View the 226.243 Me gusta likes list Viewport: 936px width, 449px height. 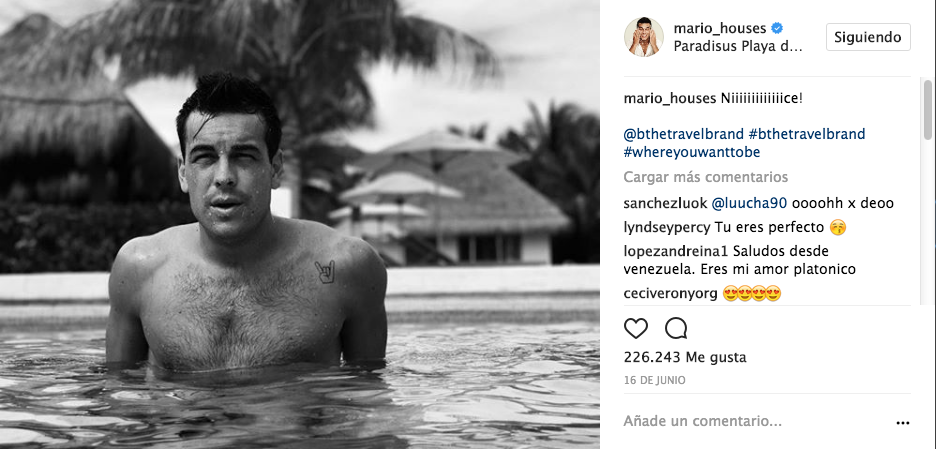(685, 358)
